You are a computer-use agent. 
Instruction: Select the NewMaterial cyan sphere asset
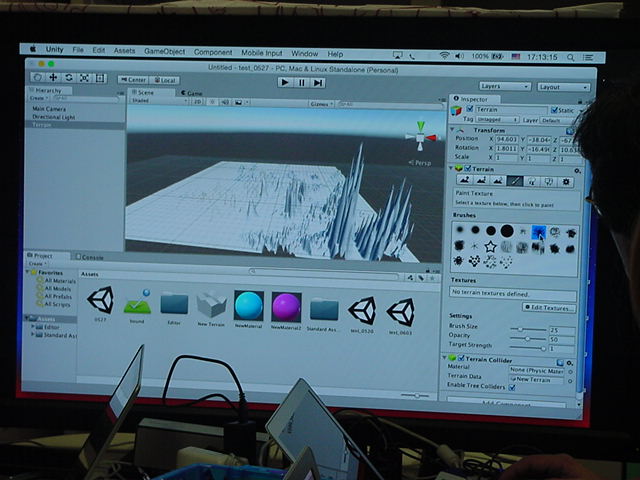pos(249,306)
